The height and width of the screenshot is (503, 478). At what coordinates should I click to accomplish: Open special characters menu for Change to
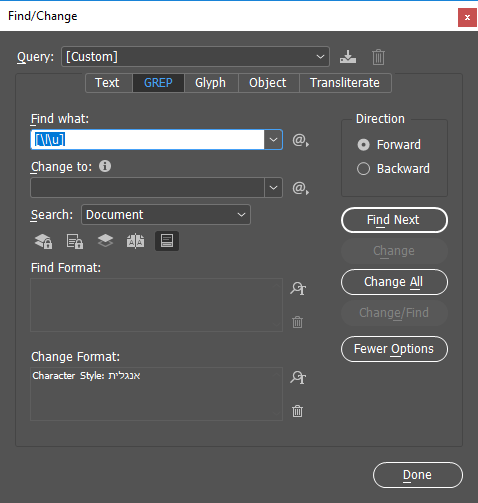(x=300, y=188)
